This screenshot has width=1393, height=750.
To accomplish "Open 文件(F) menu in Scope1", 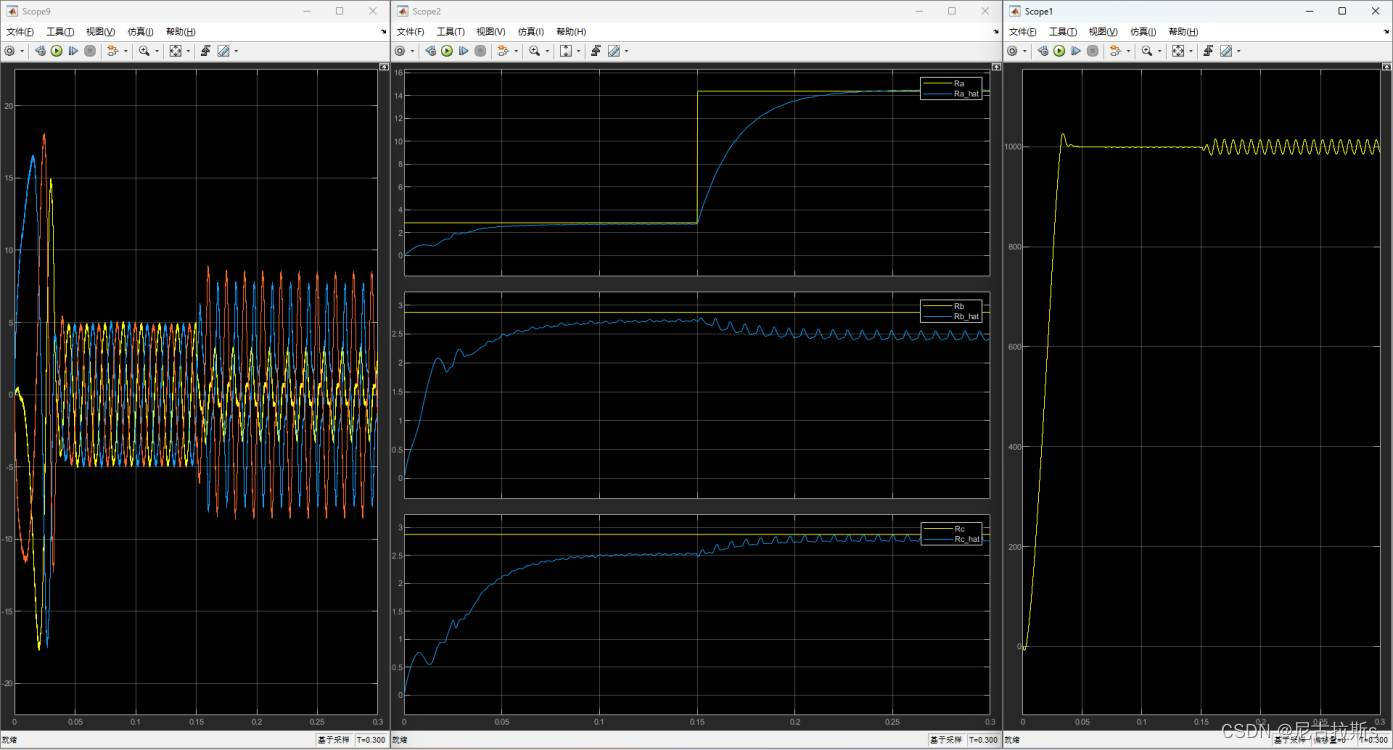I will pos(1023,32).
